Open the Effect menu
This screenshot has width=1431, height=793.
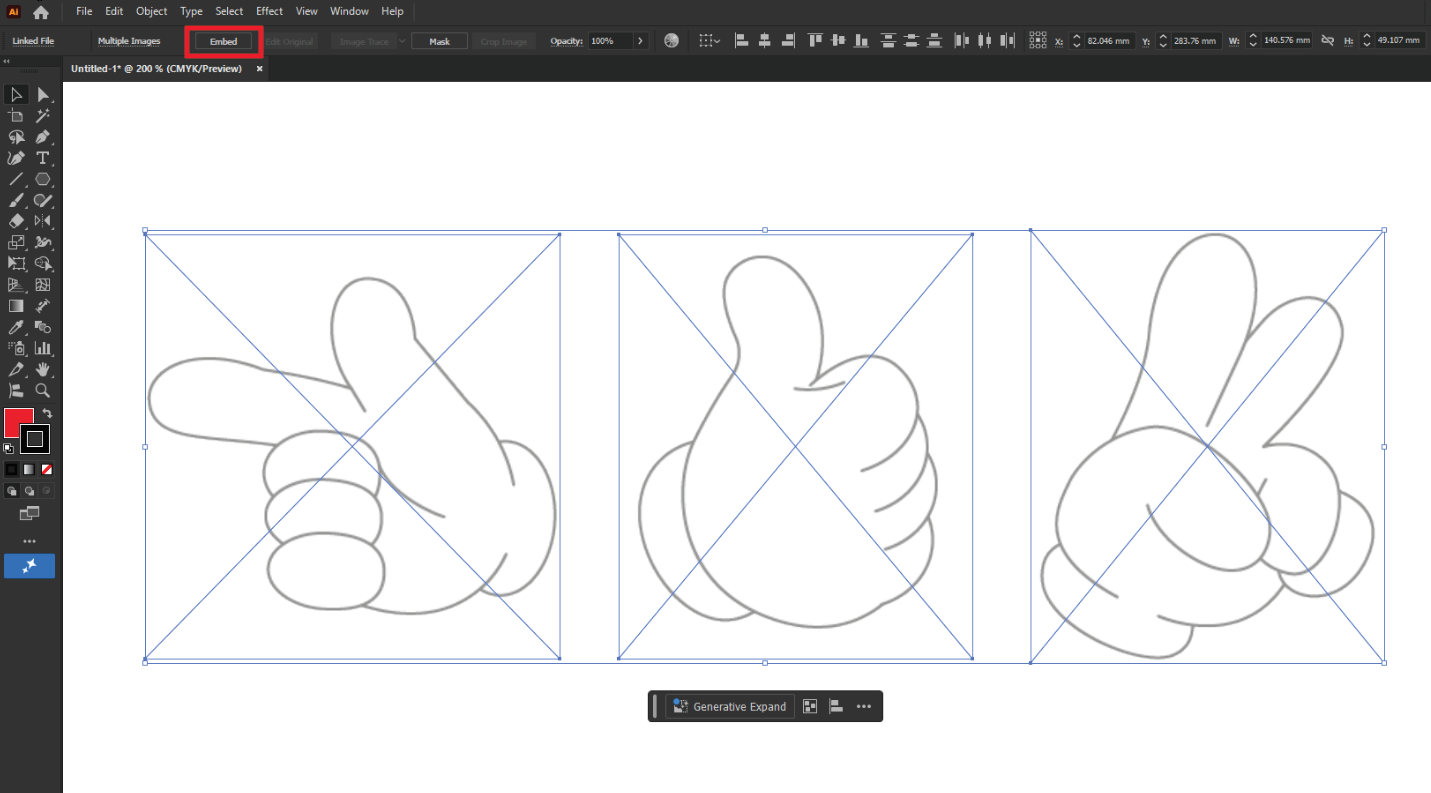click(x=269, y=11)
